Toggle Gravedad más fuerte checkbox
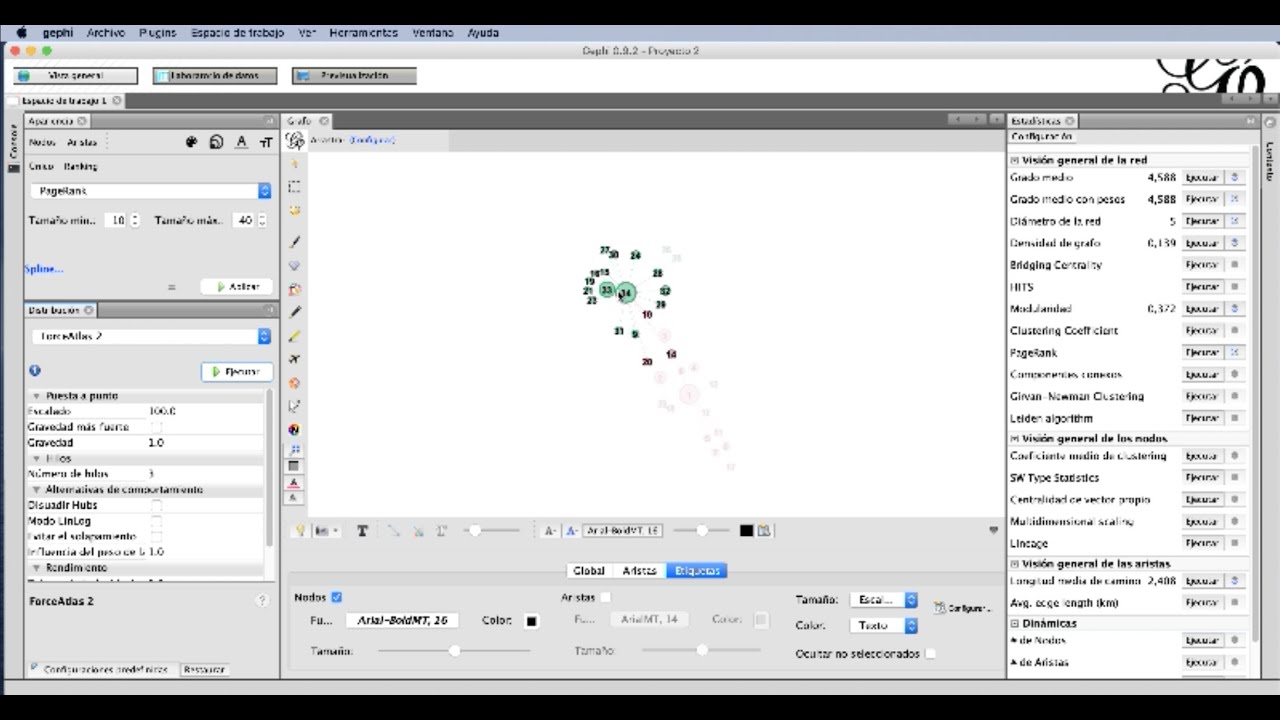The width and height of the screenshot is (1280, 720). coord(156,427)
